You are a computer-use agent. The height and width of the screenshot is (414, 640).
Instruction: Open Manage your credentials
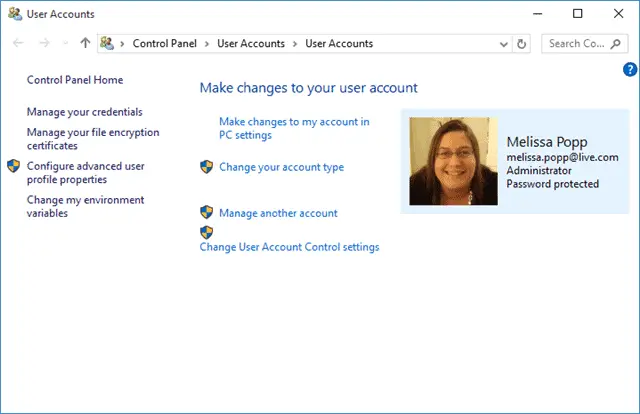84,112
